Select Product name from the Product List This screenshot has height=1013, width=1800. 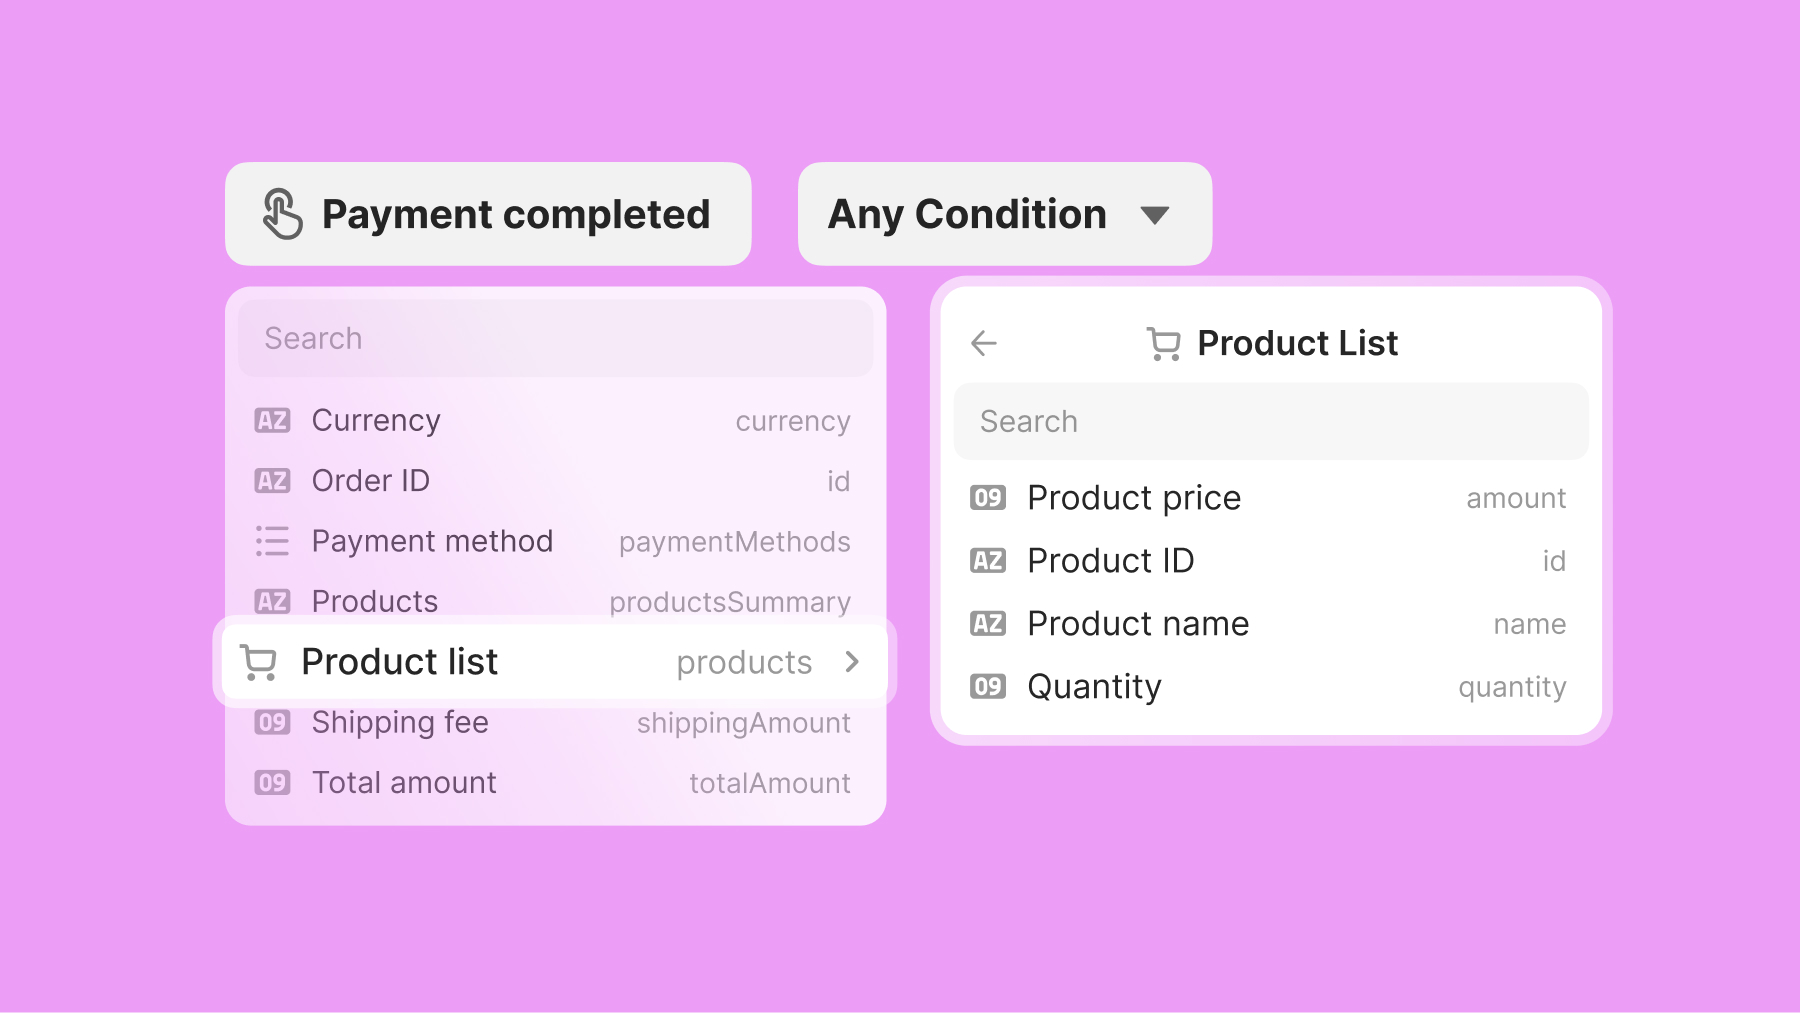[1138, 624]
